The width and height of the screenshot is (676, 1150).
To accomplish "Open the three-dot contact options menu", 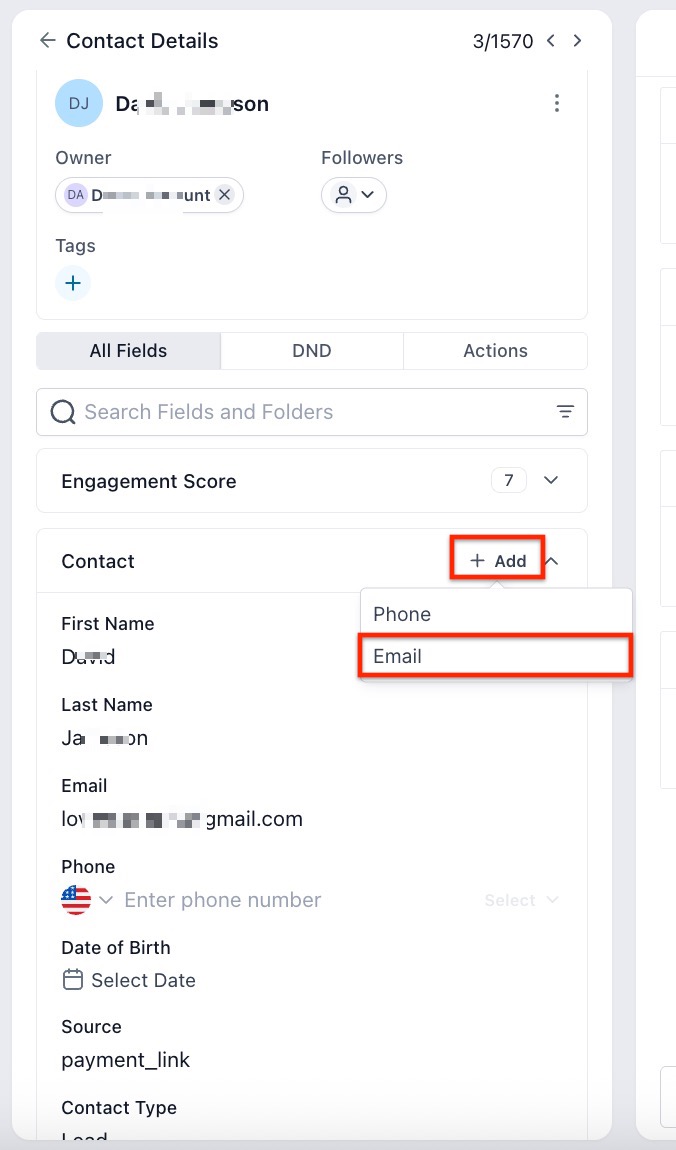I will pos(557,103).
